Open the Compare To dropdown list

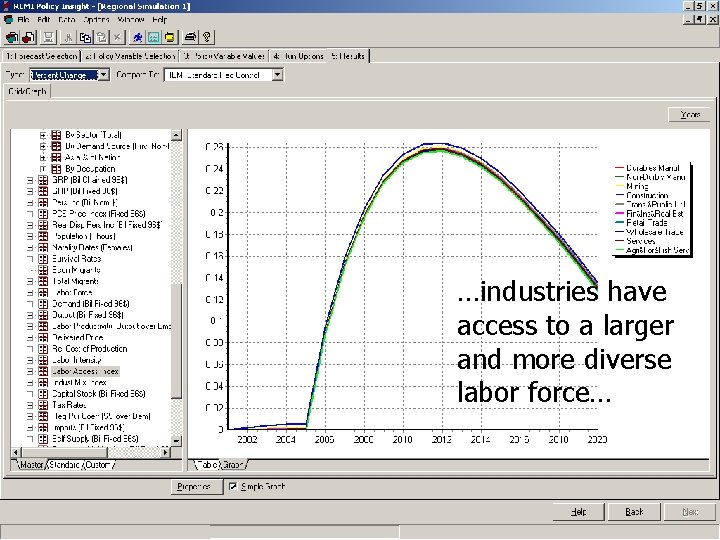coord(277,74)
